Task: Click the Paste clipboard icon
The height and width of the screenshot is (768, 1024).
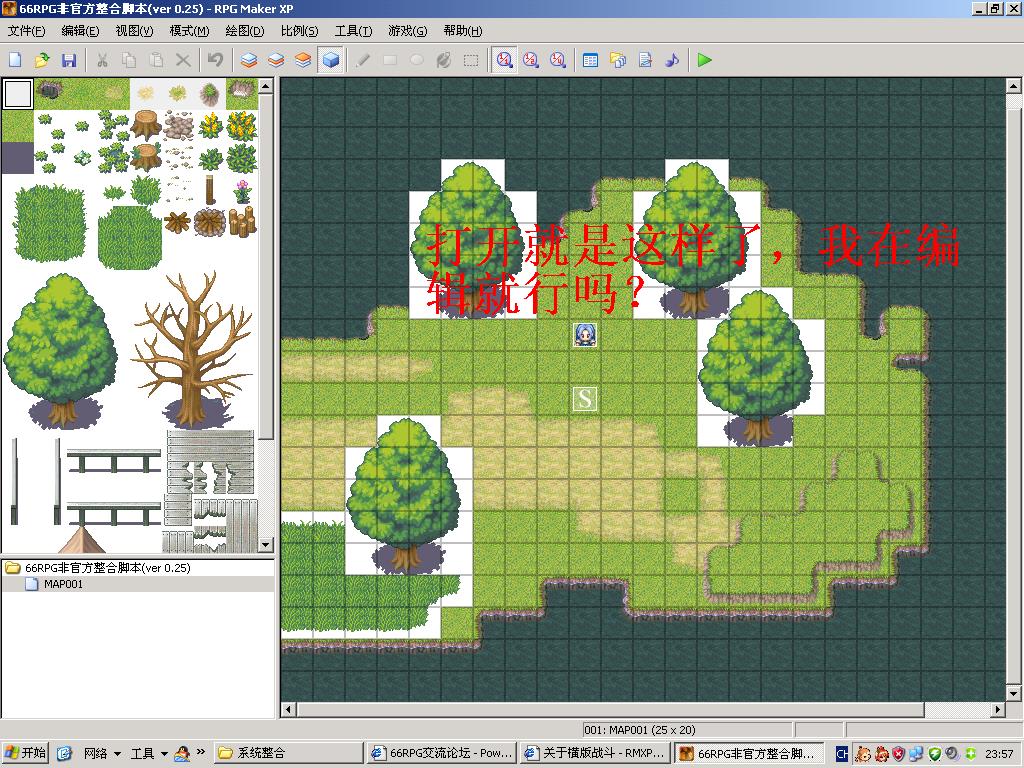Action: click(x=156, y=60)
